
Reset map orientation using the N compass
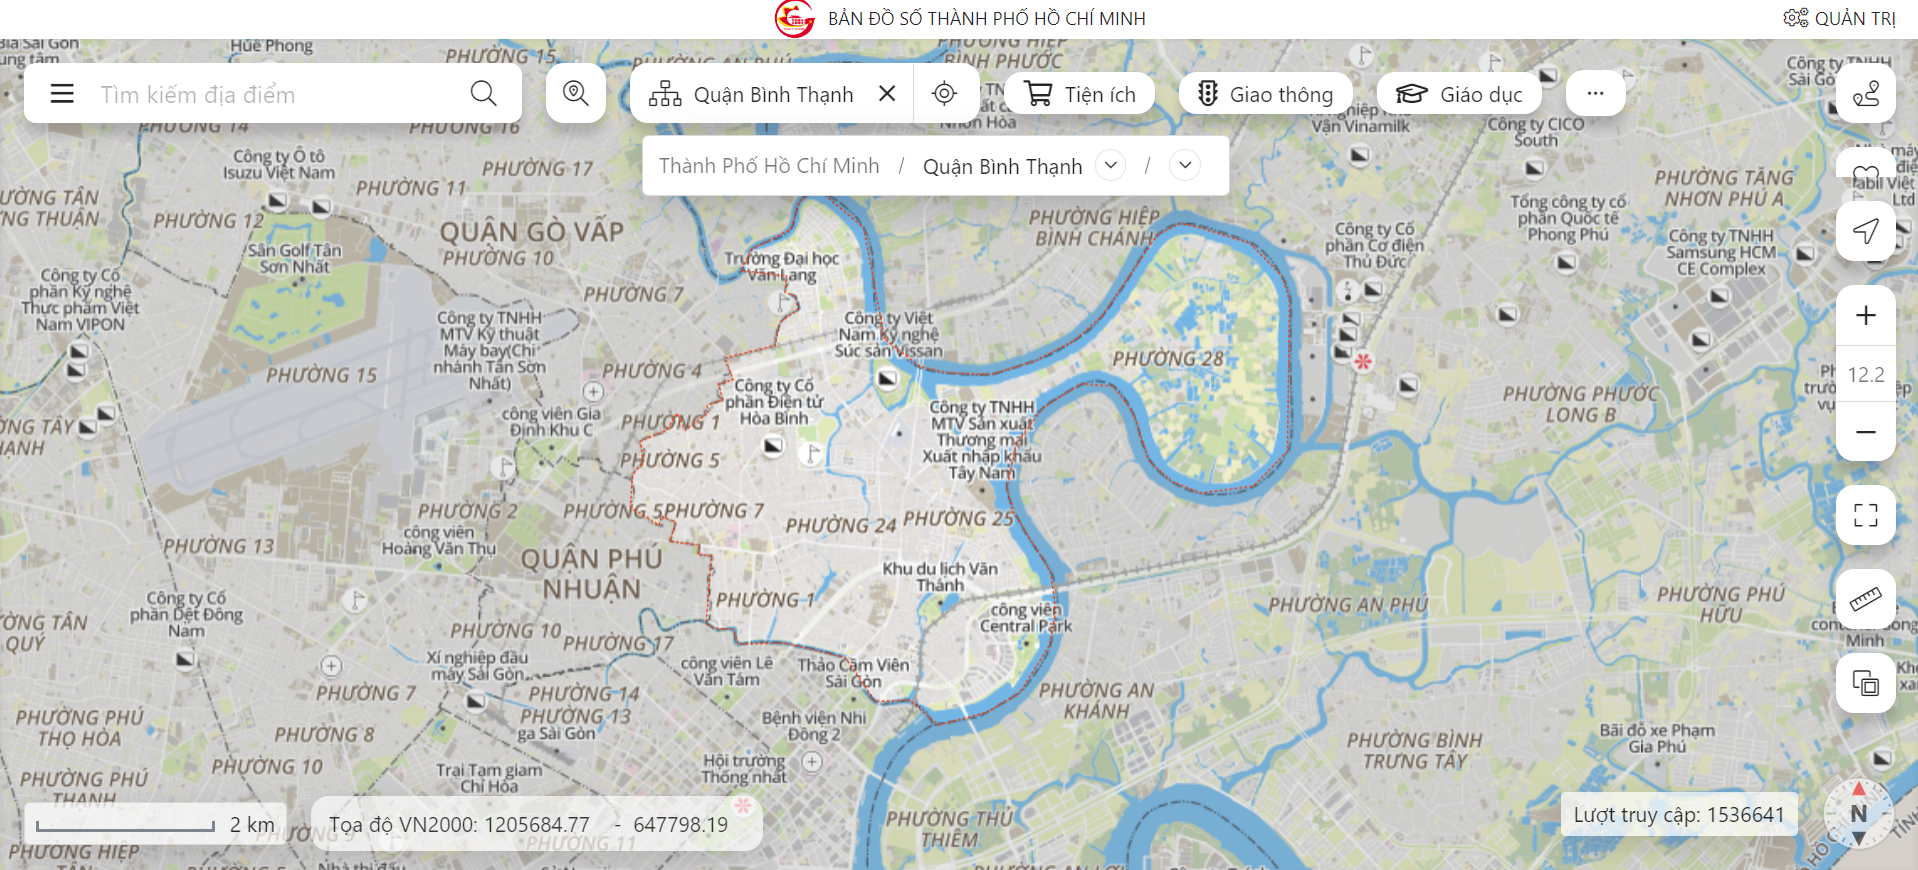(1858, 813)
